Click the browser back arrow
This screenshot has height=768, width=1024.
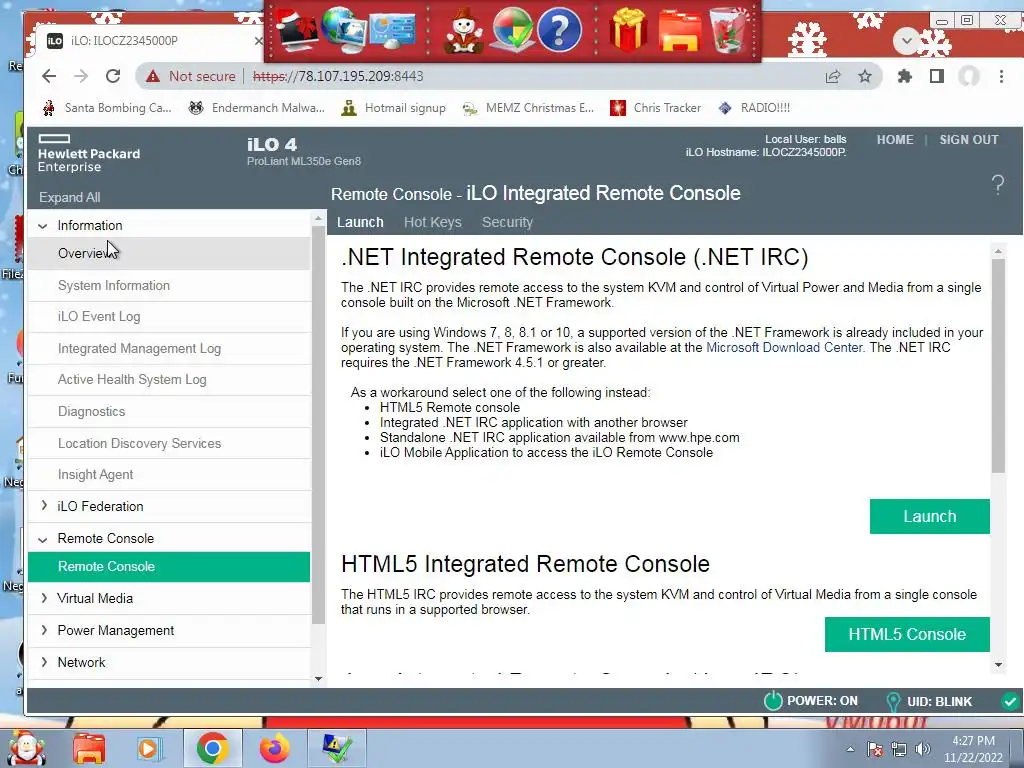[49, 76]
